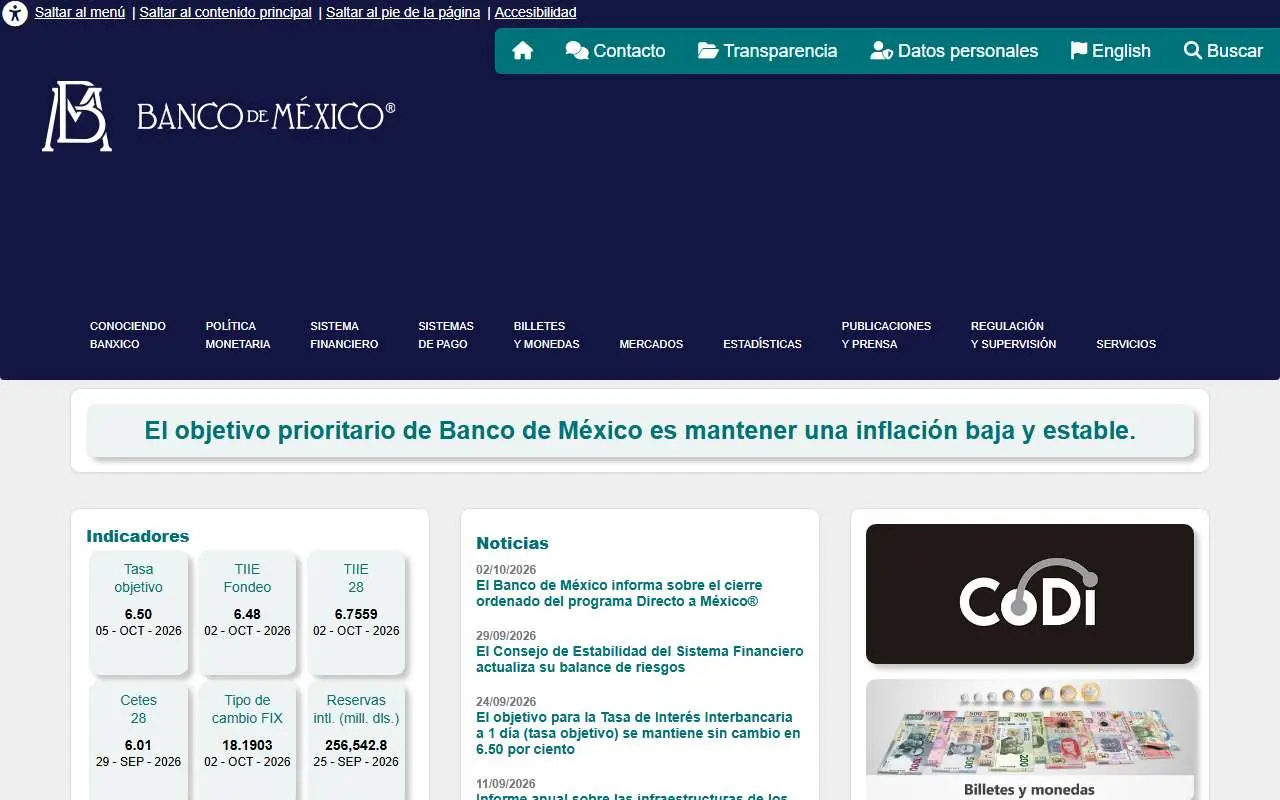This screenshot has width=1280, height=800.
Task: Follow Saltar al contenido principal link
Action: coord(225,13)
